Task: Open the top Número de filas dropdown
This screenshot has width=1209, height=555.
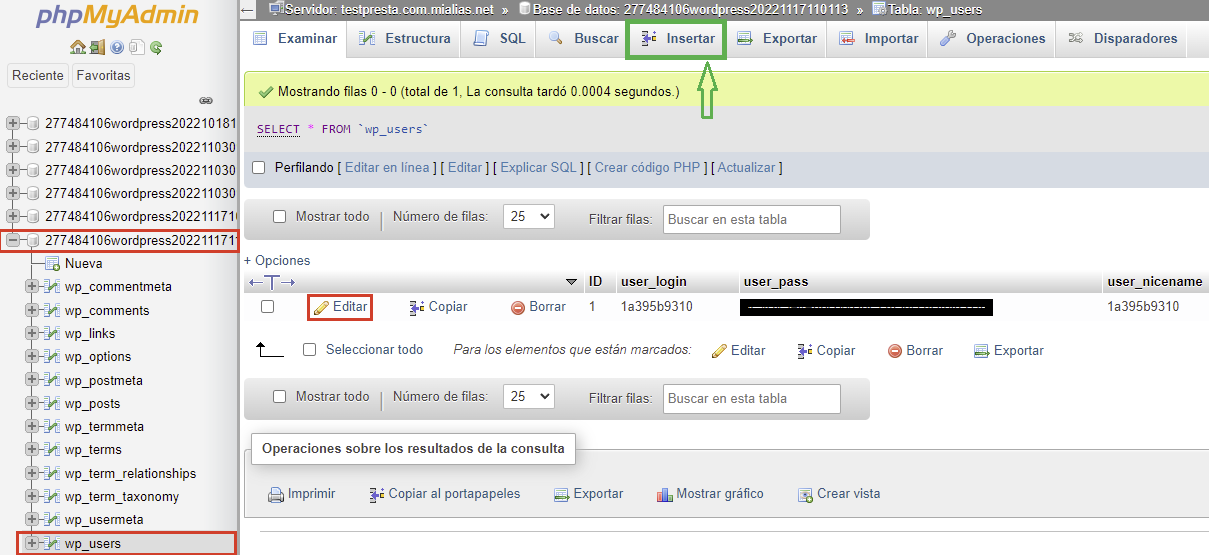Action: [529, 217]
